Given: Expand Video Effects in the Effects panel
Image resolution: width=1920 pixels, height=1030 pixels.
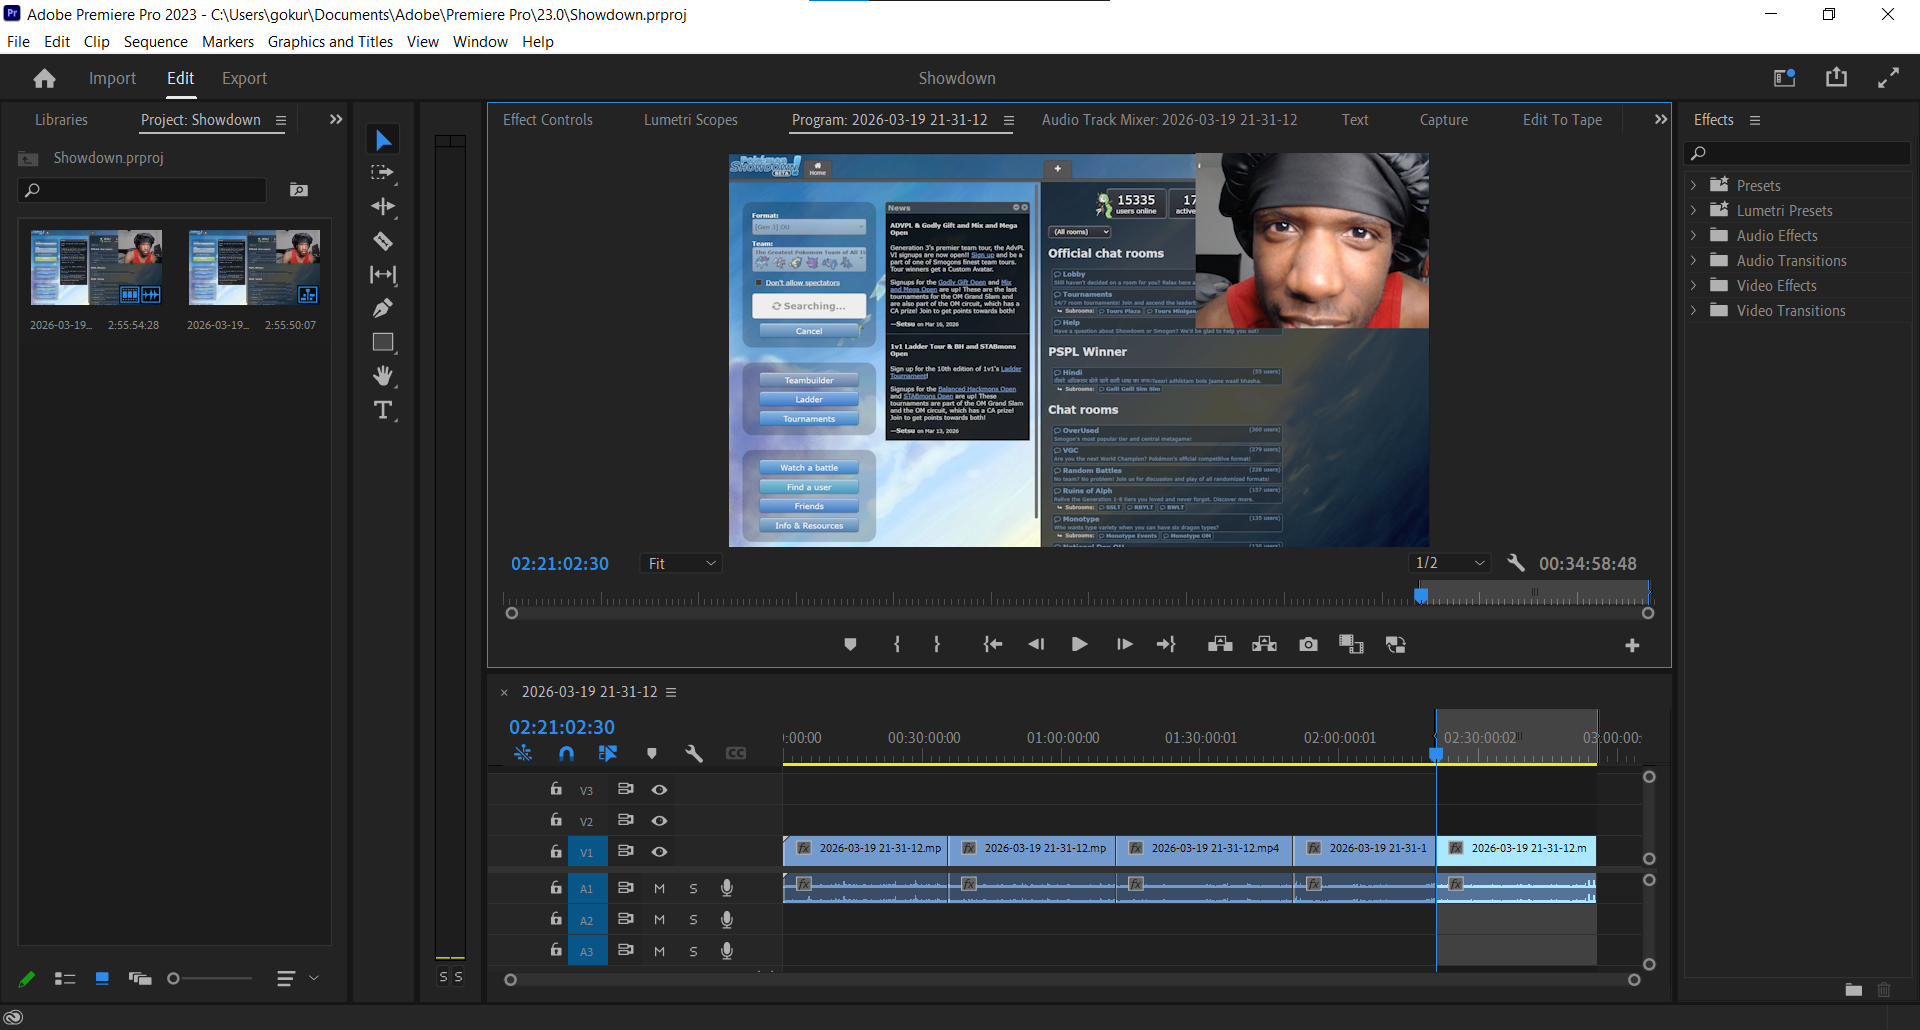Looking at the screenshot, I should coord(1693,285).
